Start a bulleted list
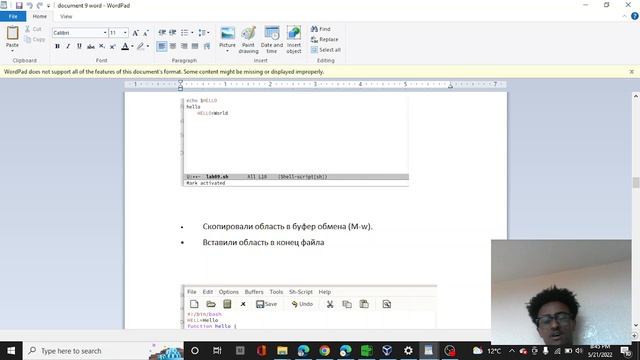The width and height of the screenshot is (640, 360). point(184,33)
